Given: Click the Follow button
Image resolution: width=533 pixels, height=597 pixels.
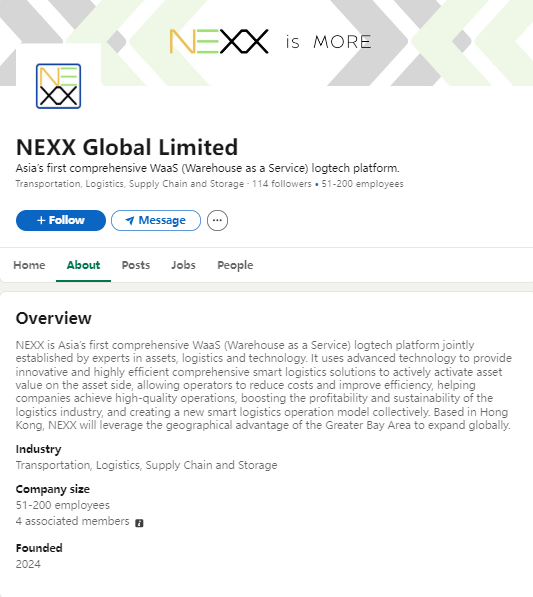Looking at the screenshot, I should pyautogui.click(x=61, y=220).
